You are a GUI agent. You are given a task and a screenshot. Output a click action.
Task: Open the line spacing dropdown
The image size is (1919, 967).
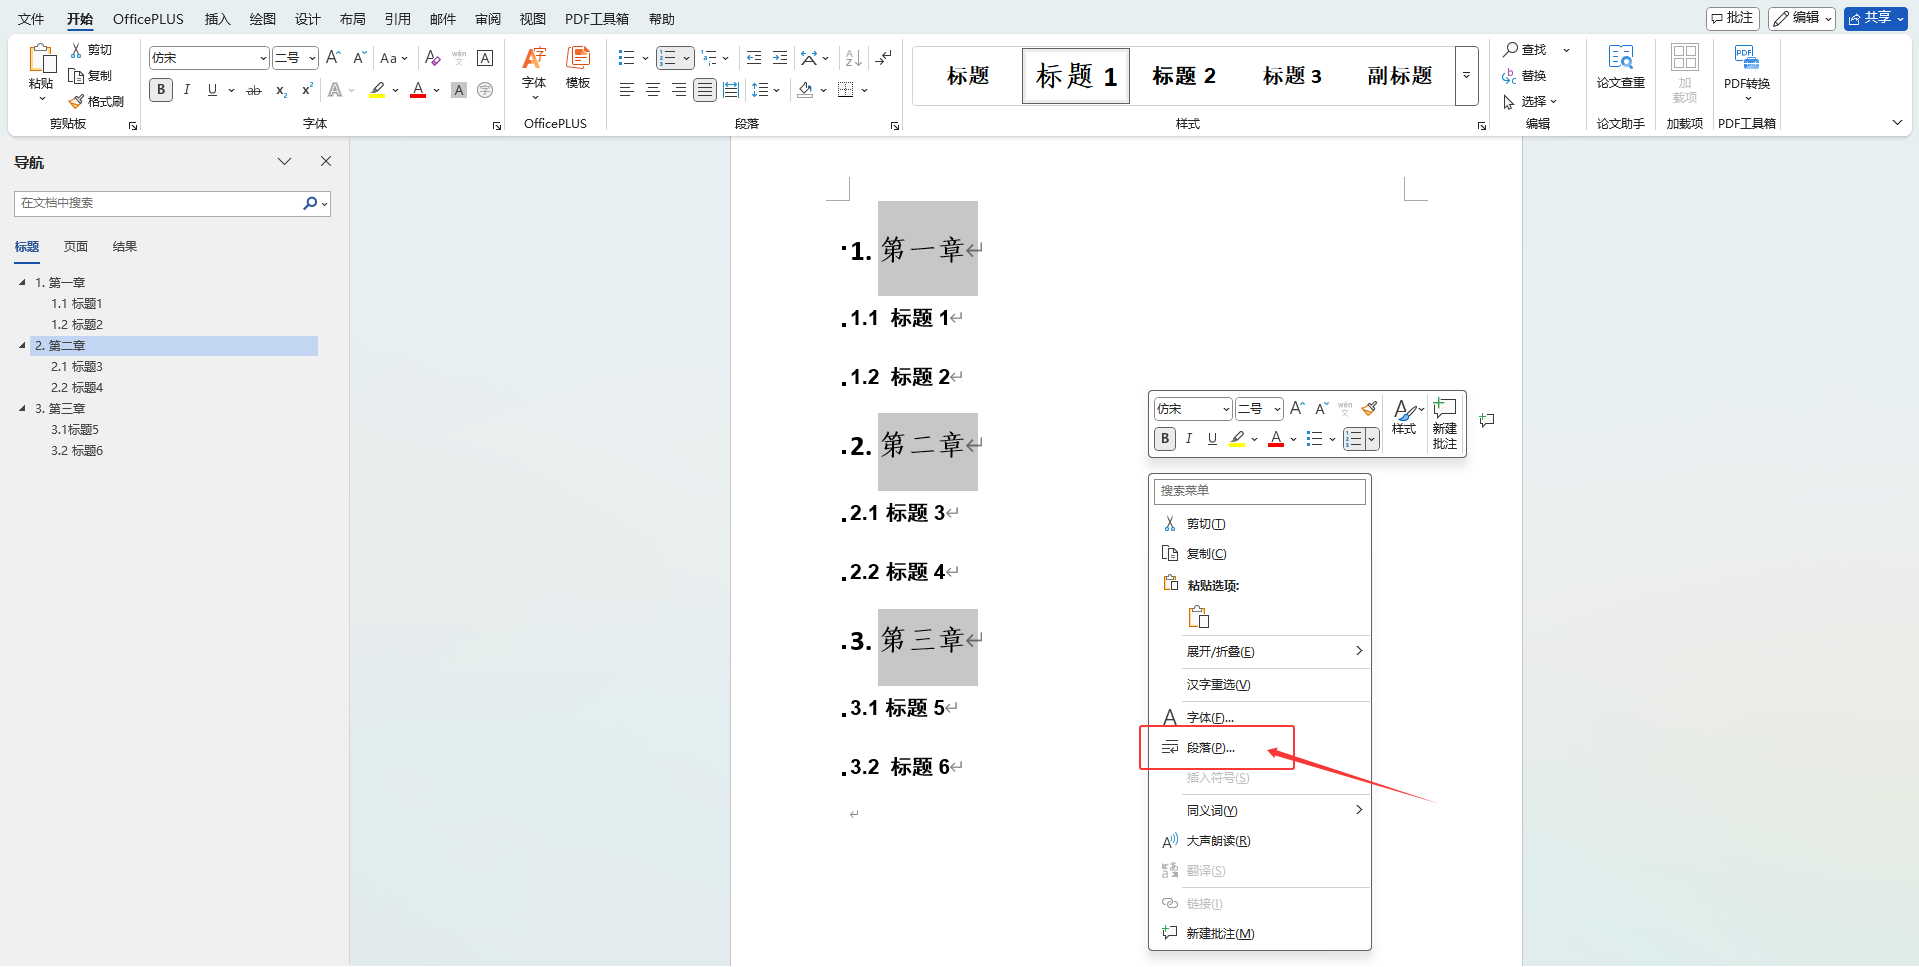[x=765, y=90]
